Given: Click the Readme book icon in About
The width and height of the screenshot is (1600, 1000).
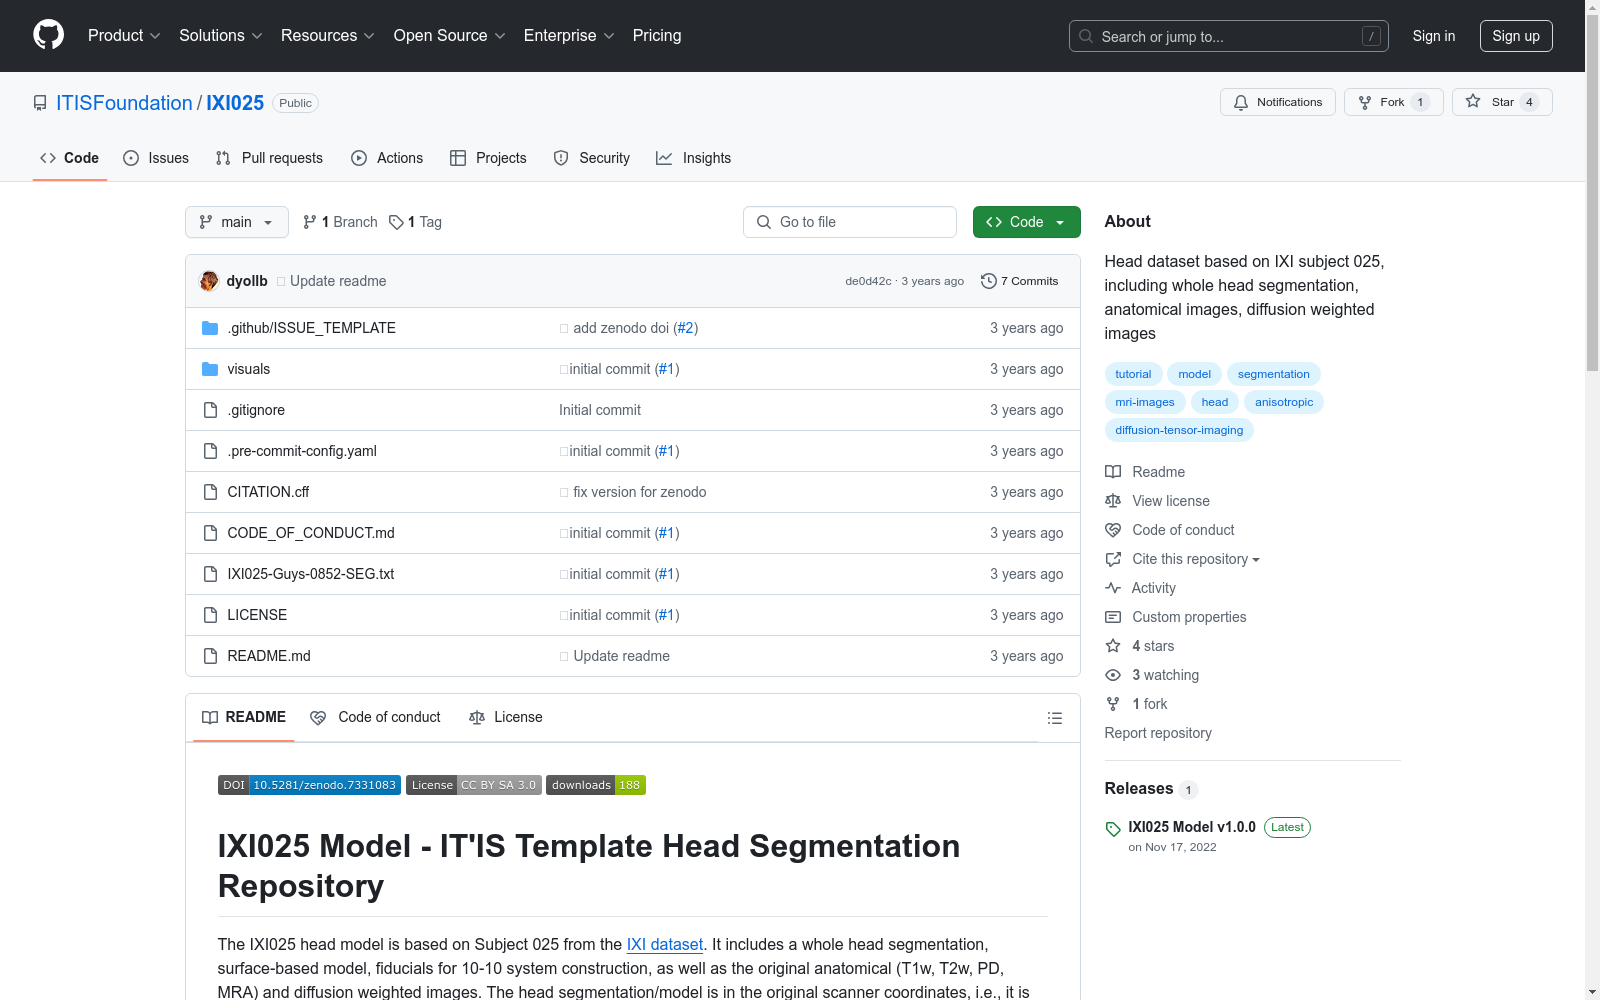Looking at the screenshot, I should click(1113, 472).
